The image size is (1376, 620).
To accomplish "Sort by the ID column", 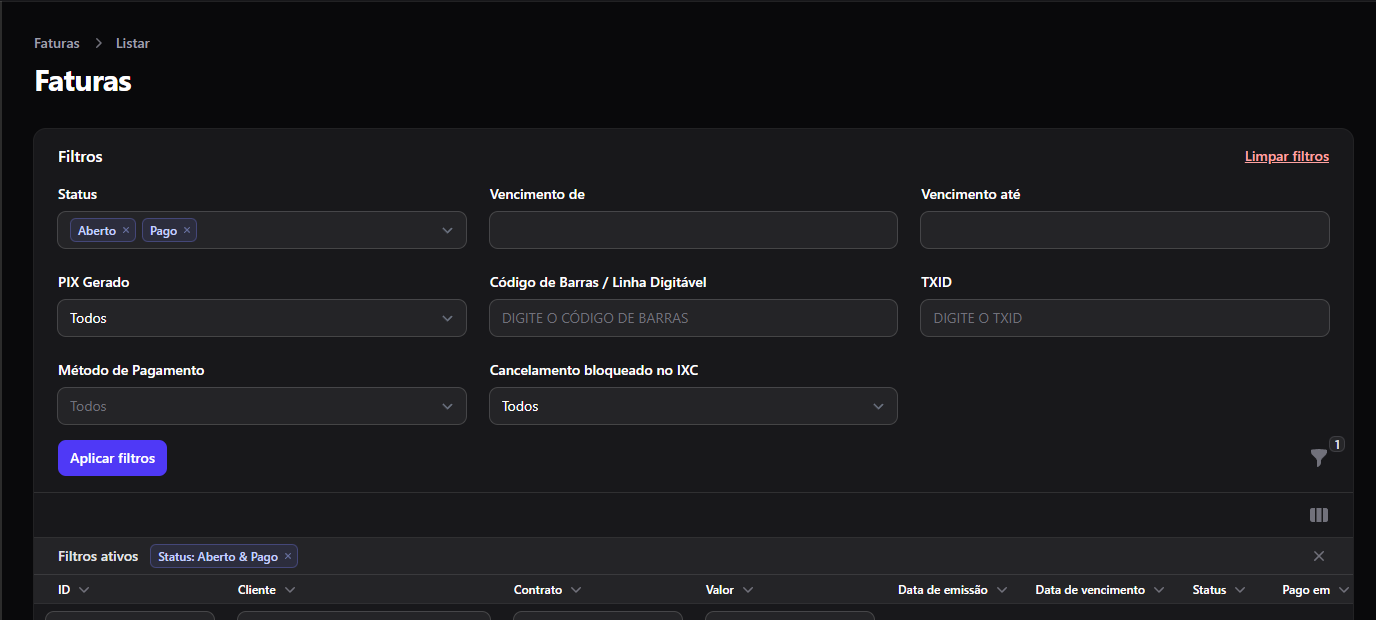I will (x=74, y=590).
